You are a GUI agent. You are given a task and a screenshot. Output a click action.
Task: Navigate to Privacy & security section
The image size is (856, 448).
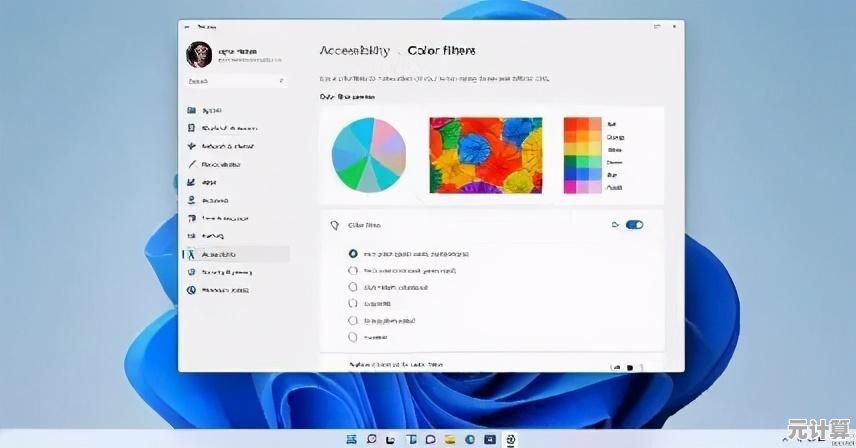click(x=226, y=272)
